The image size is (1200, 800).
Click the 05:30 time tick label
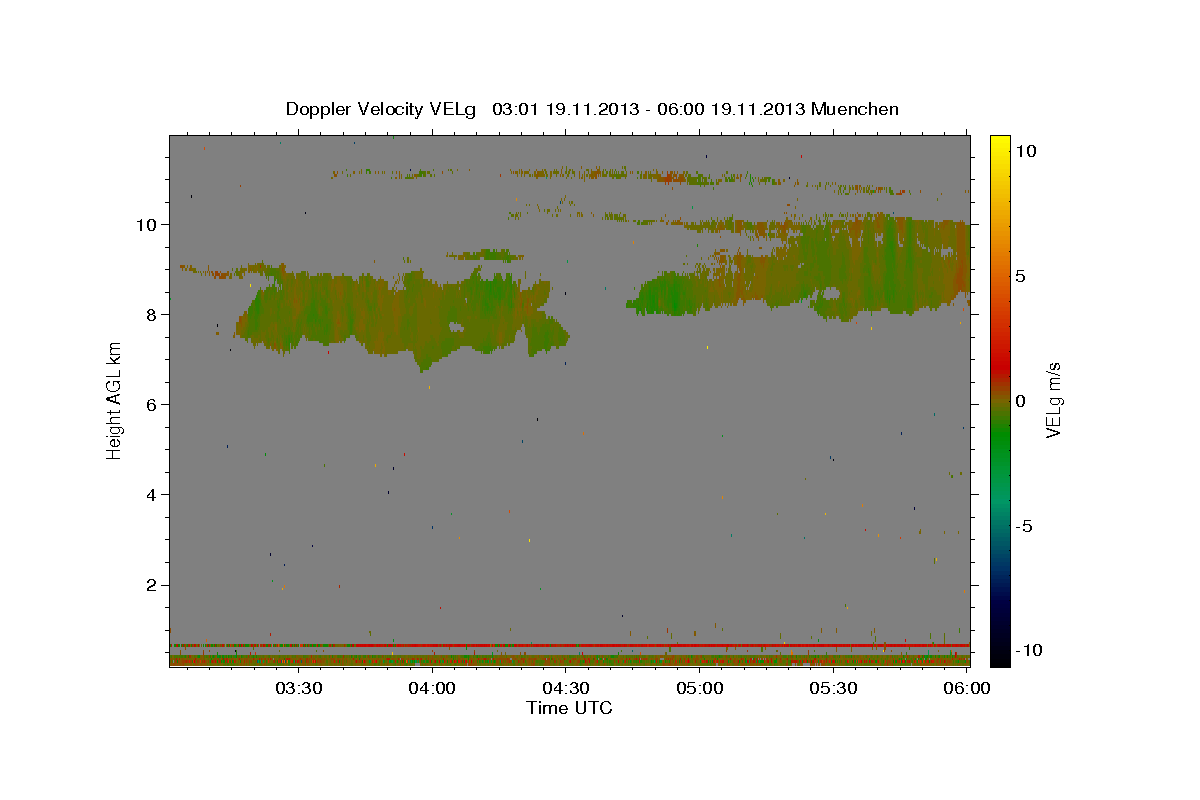[x=834, y=688]
